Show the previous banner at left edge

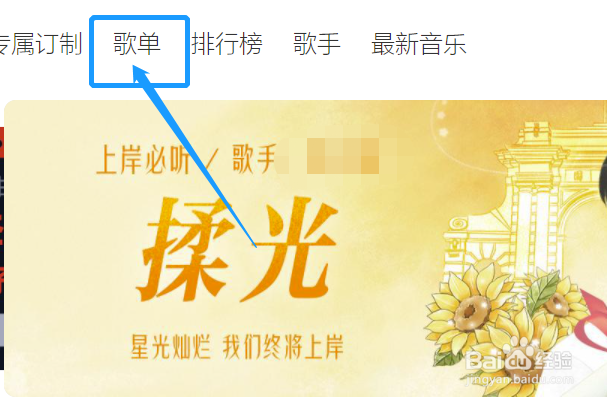point(2,248)
